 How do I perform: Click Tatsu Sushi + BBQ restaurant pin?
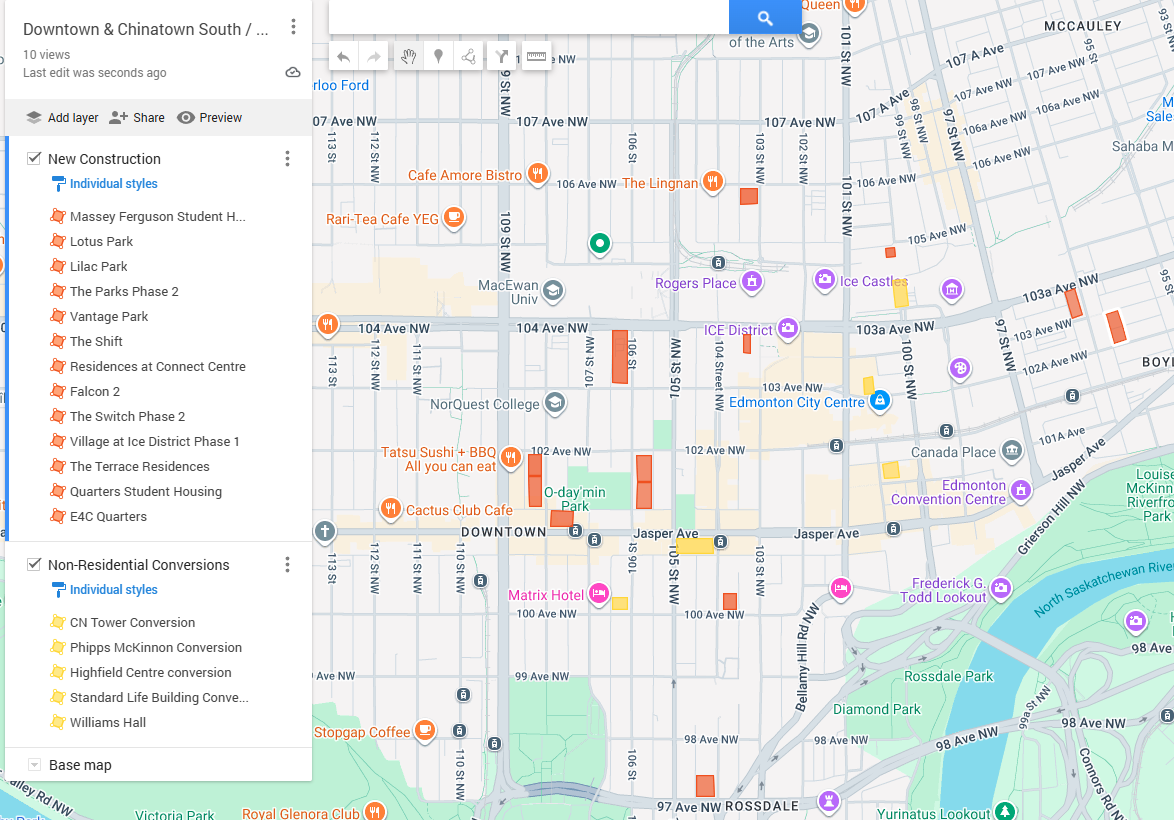point(511,456)
